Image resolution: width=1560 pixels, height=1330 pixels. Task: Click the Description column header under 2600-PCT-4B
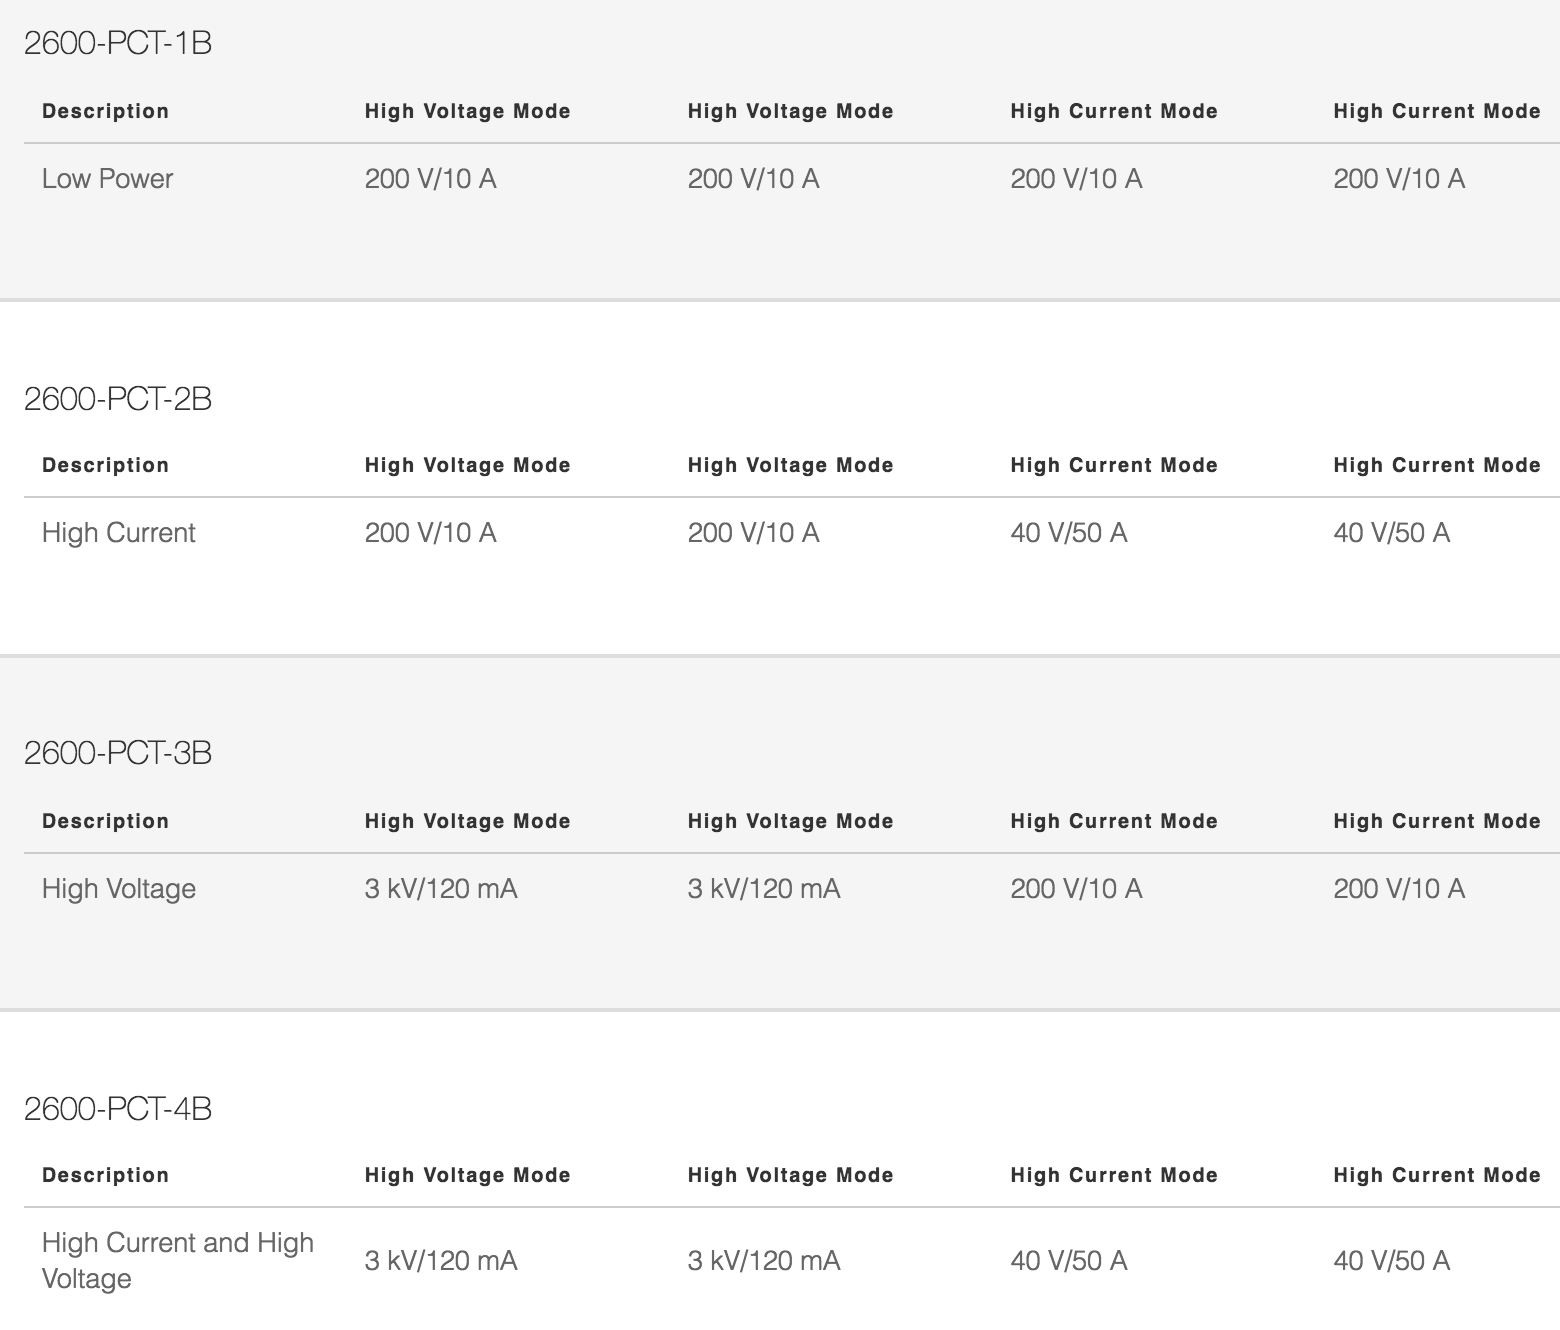(105, 1175)
